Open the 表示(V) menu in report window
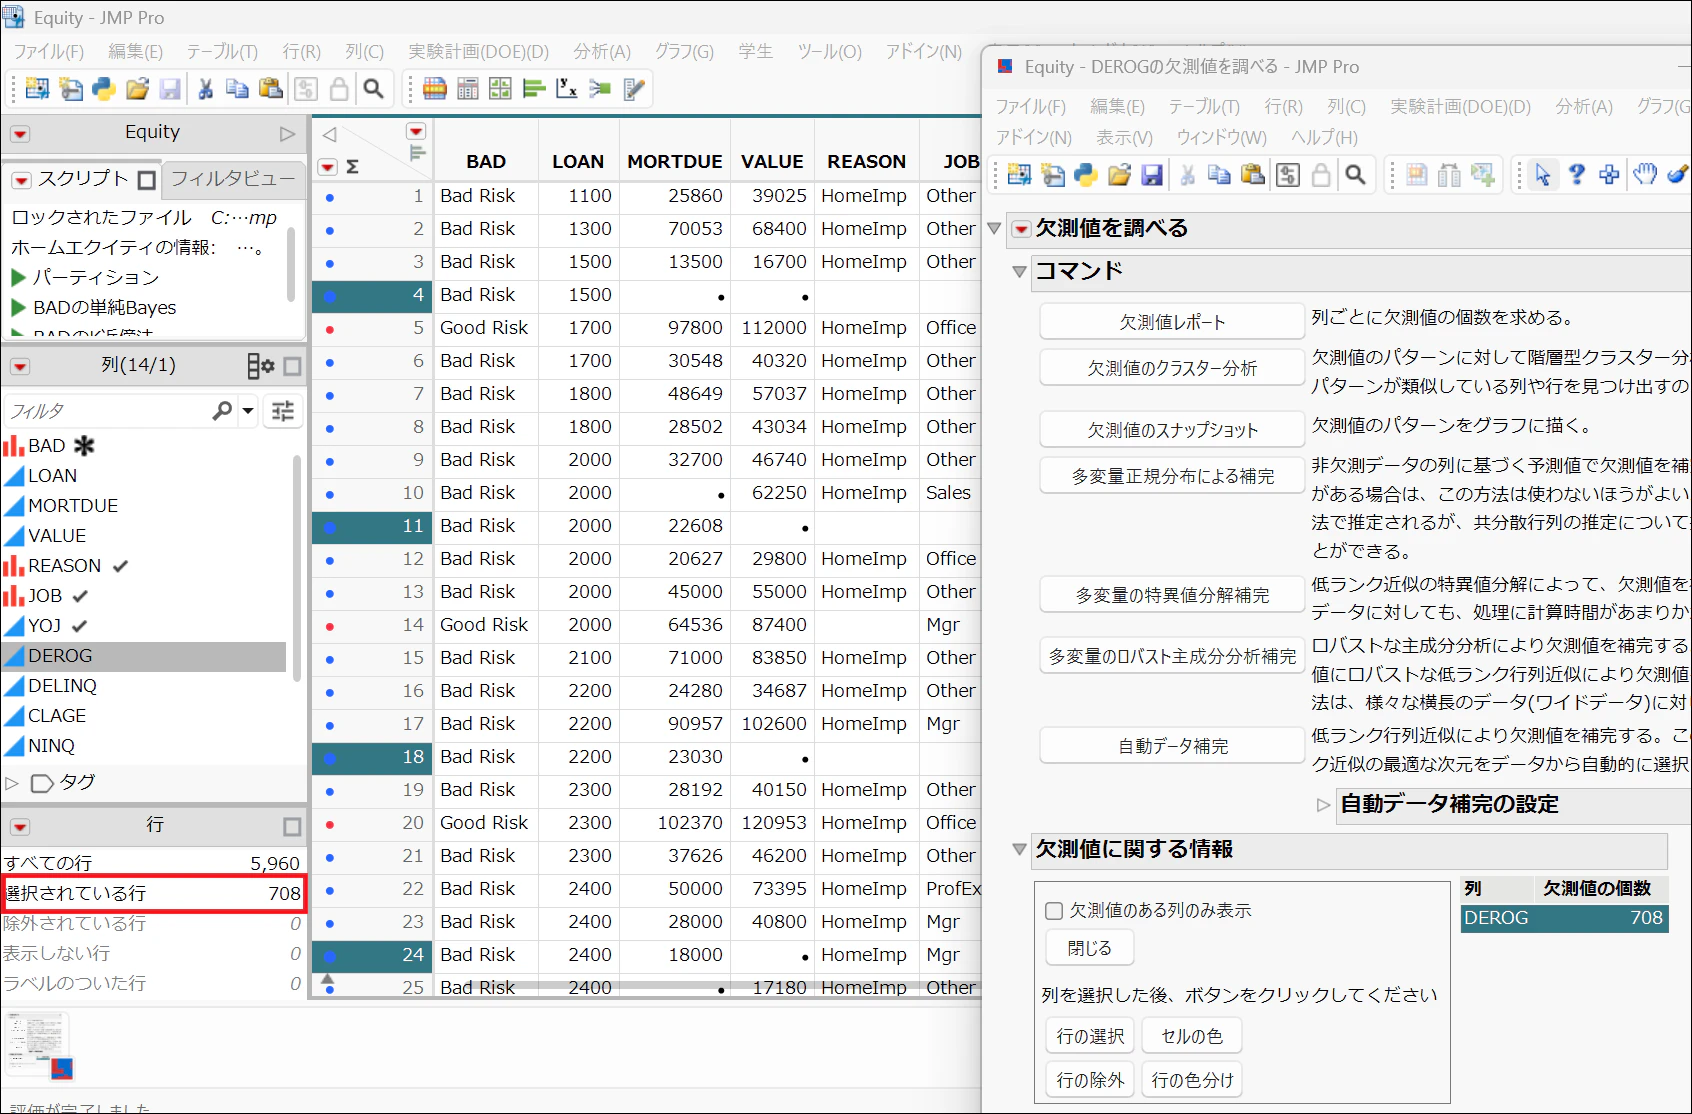 click(1124, 137)
